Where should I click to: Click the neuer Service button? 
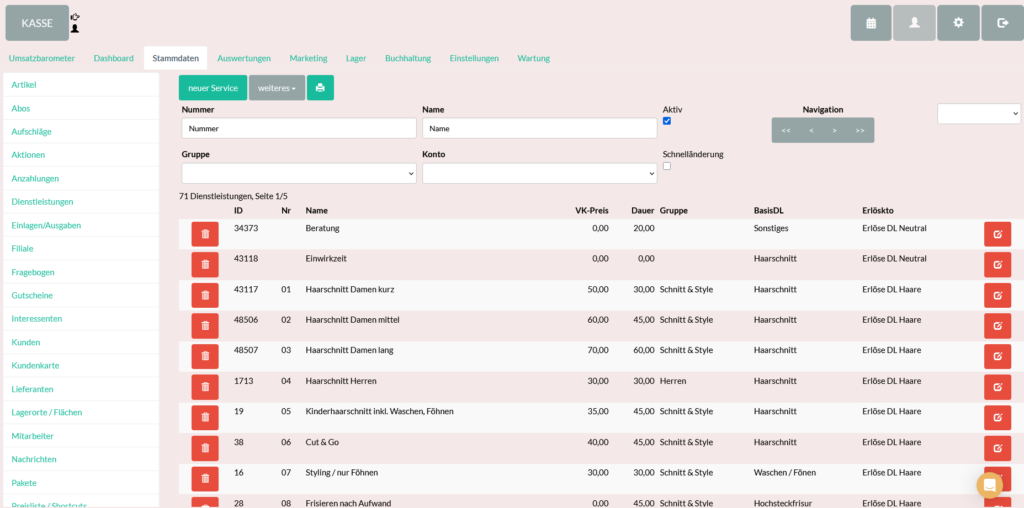(213, 88)
